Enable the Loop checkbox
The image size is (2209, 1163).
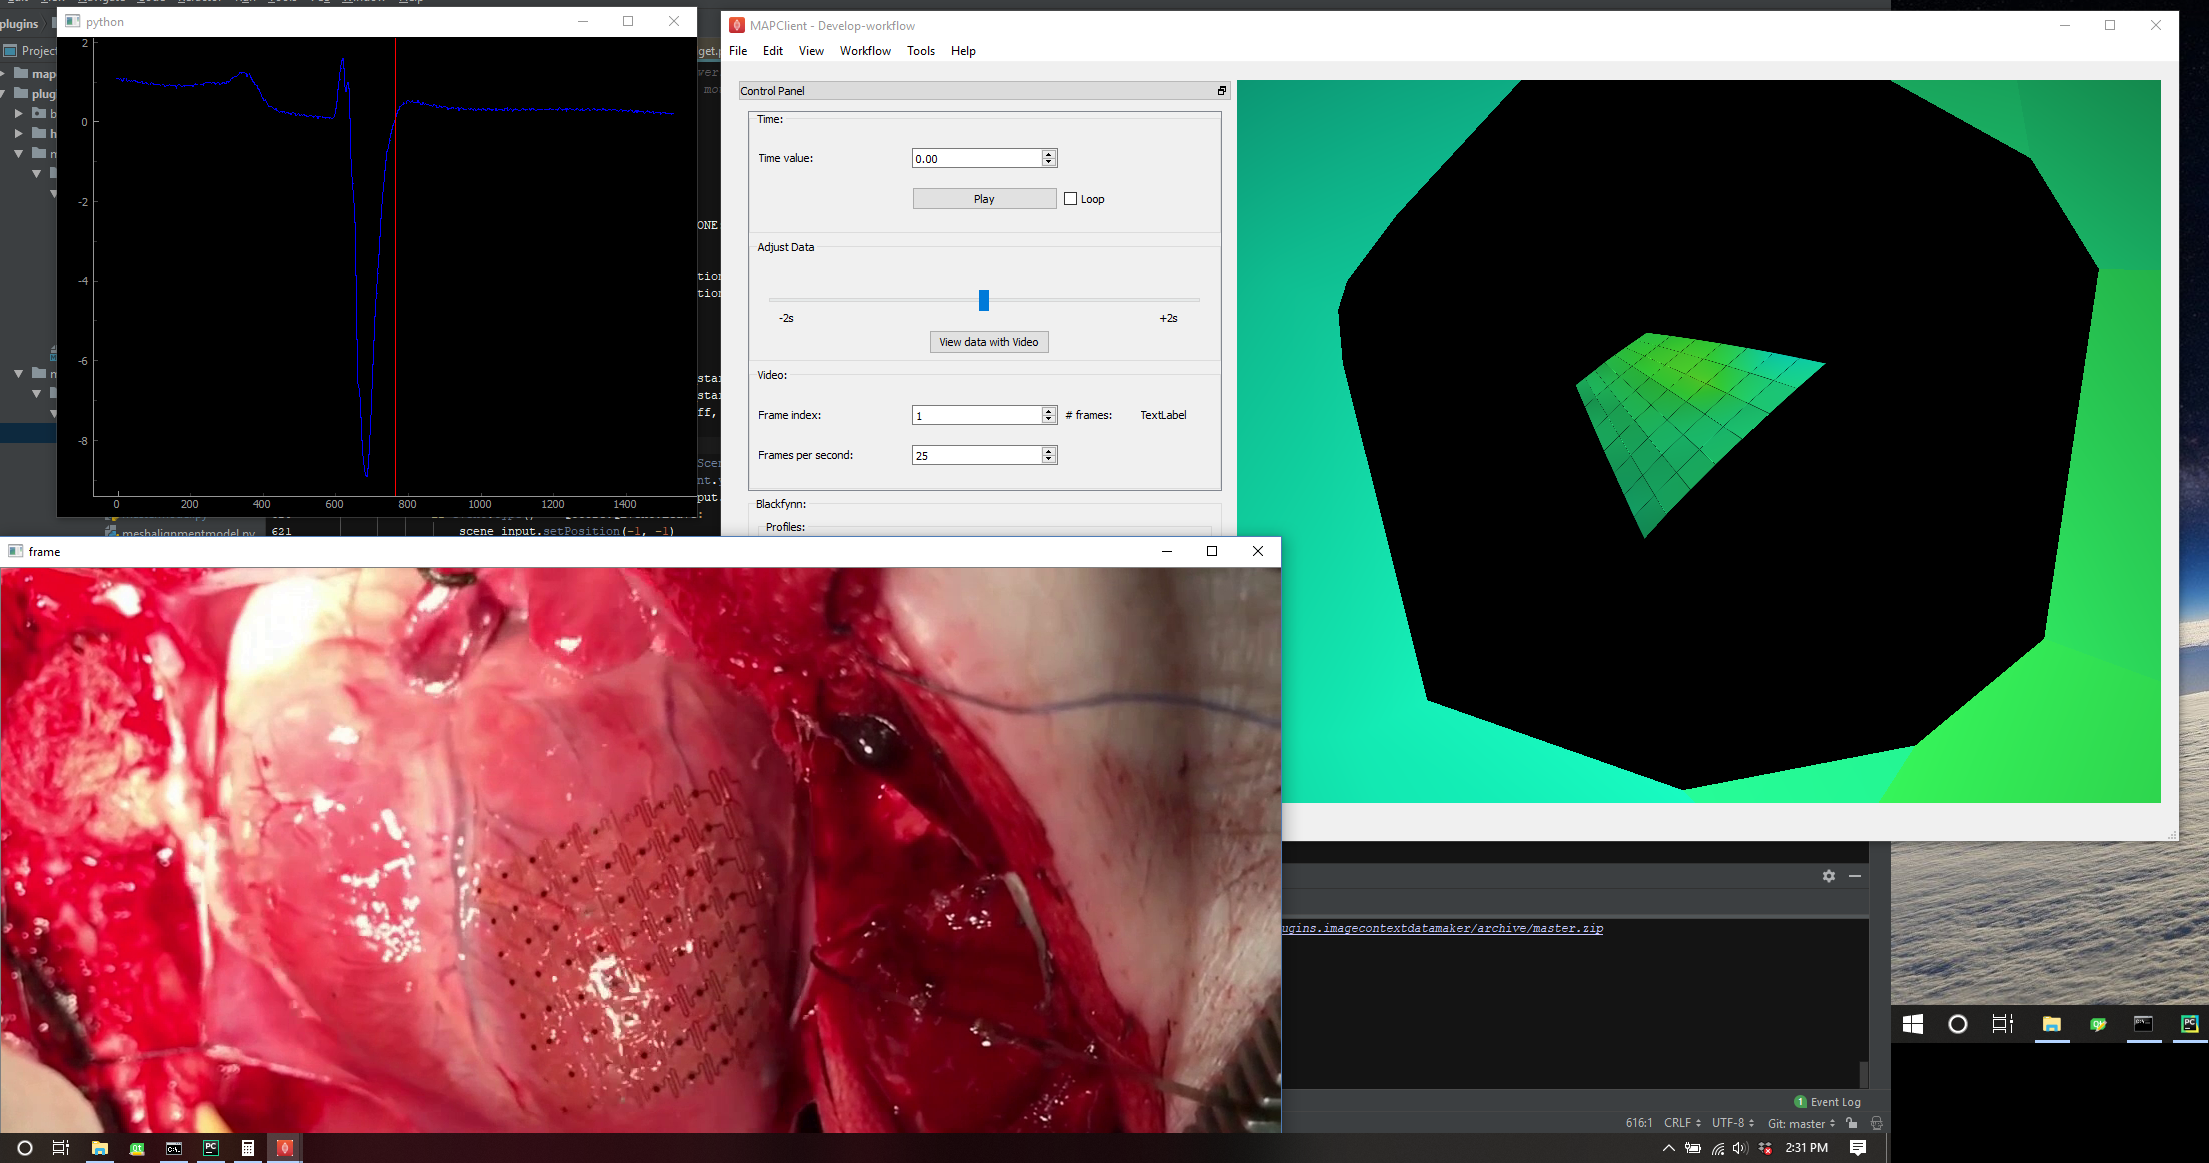tap(1070, 198)
